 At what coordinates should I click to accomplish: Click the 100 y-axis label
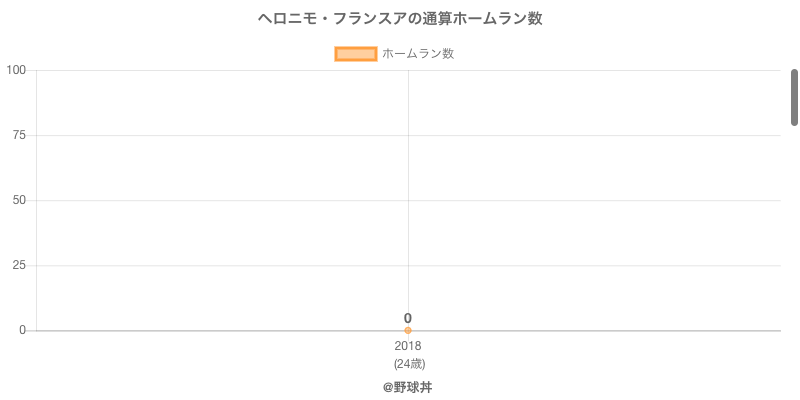[x=16, y=70]
